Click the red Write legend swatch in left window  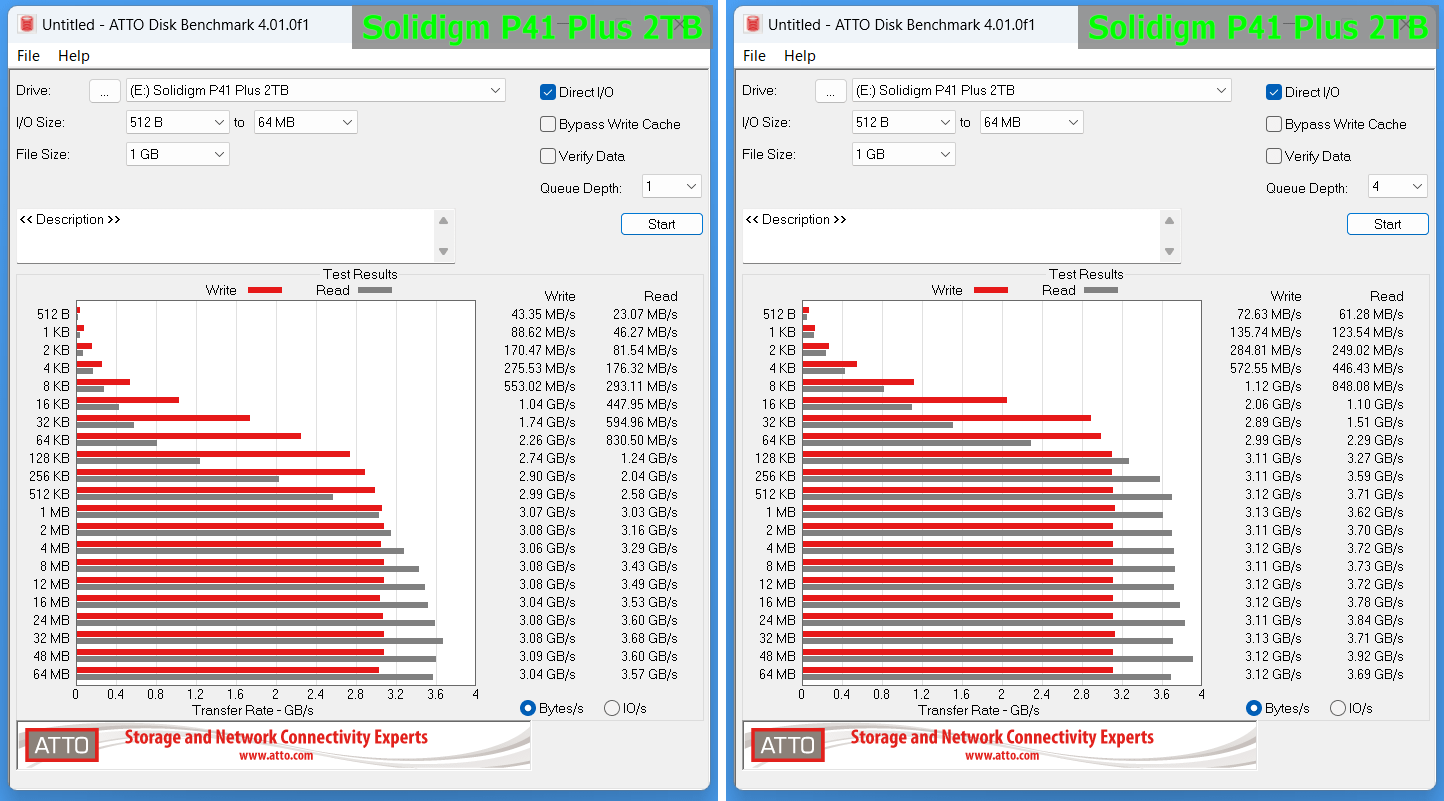click(x=265, y=290)
